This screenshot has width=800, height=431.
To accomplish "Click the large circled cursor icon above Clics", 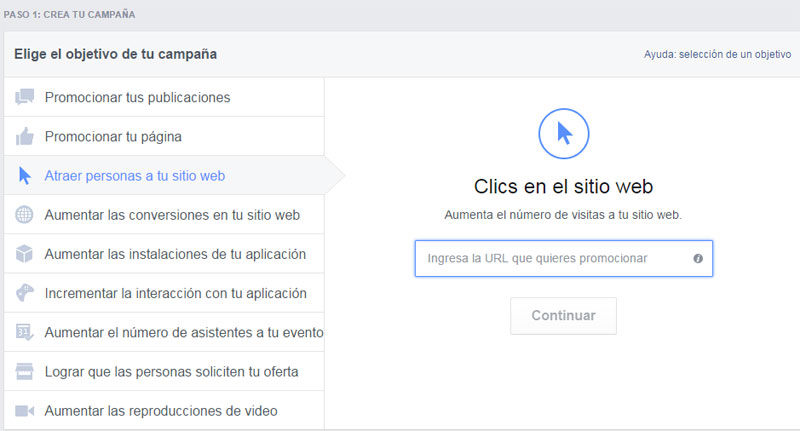I will [564, 134].
